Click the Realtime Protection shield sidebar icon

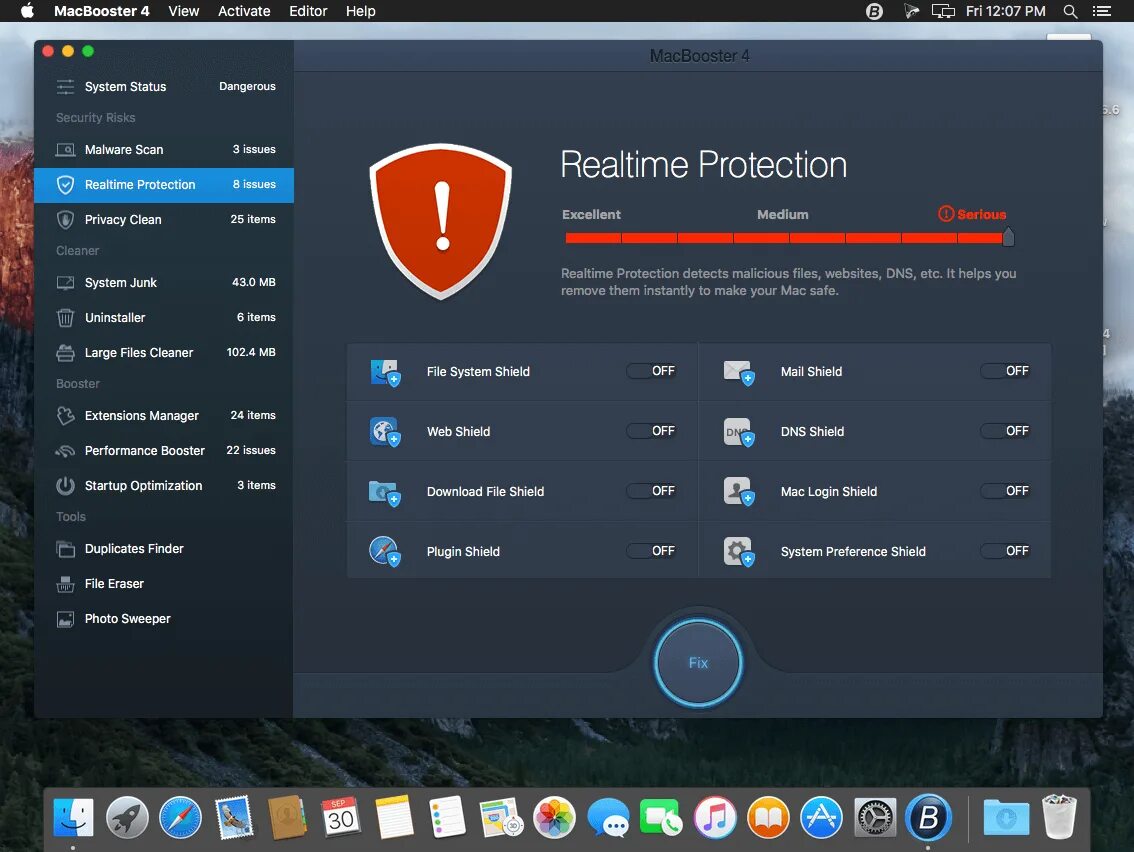[x=65, y=185]
